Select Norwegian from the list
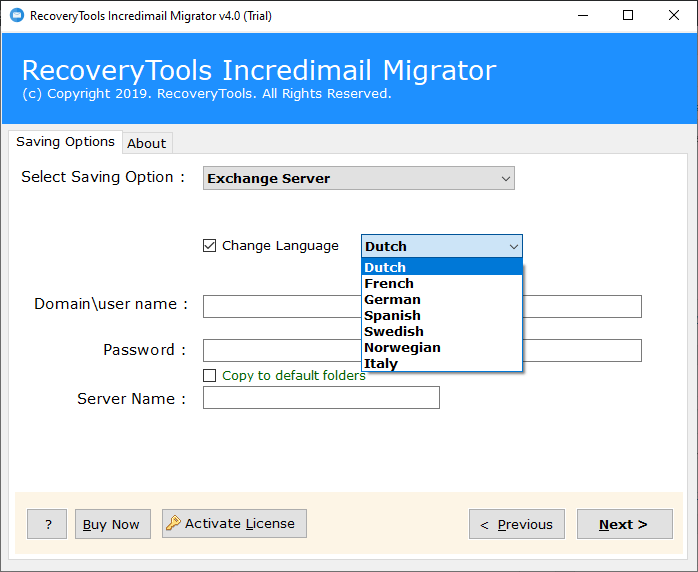The width and height of the screenshot is (698, 572). pos(442,347)
